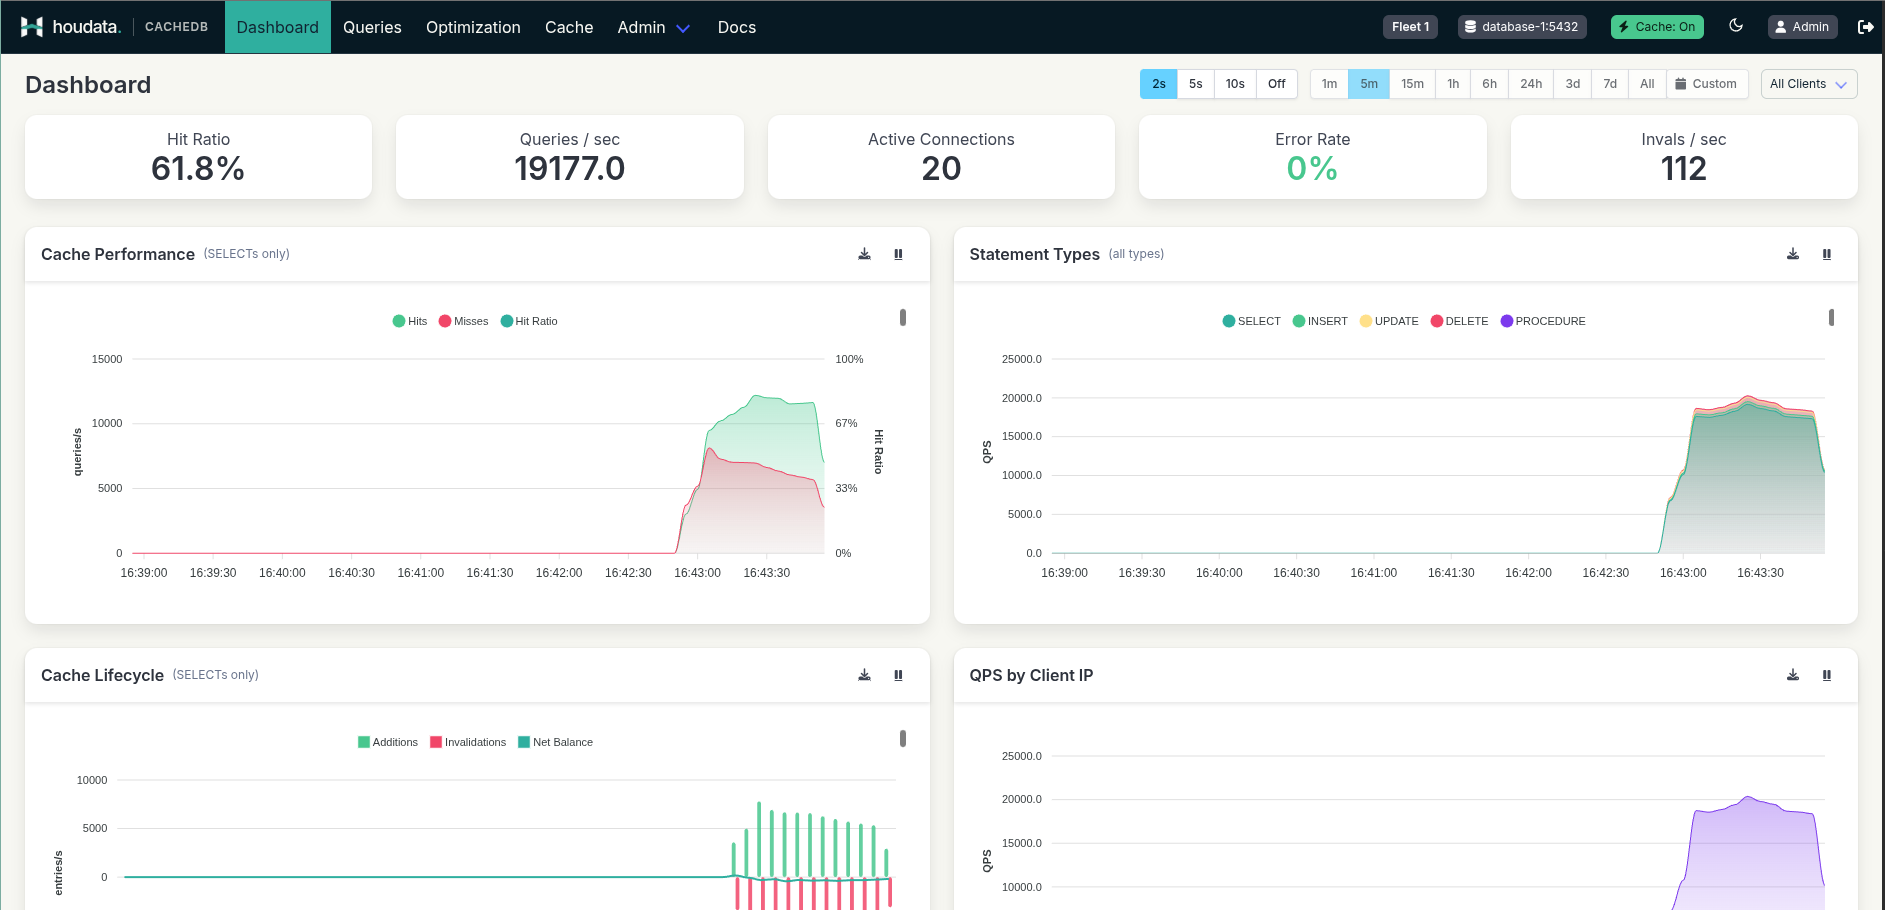This screenshot has width=1885, height=910.
Task: Click the logout arrow icon
Action: 1865,27
